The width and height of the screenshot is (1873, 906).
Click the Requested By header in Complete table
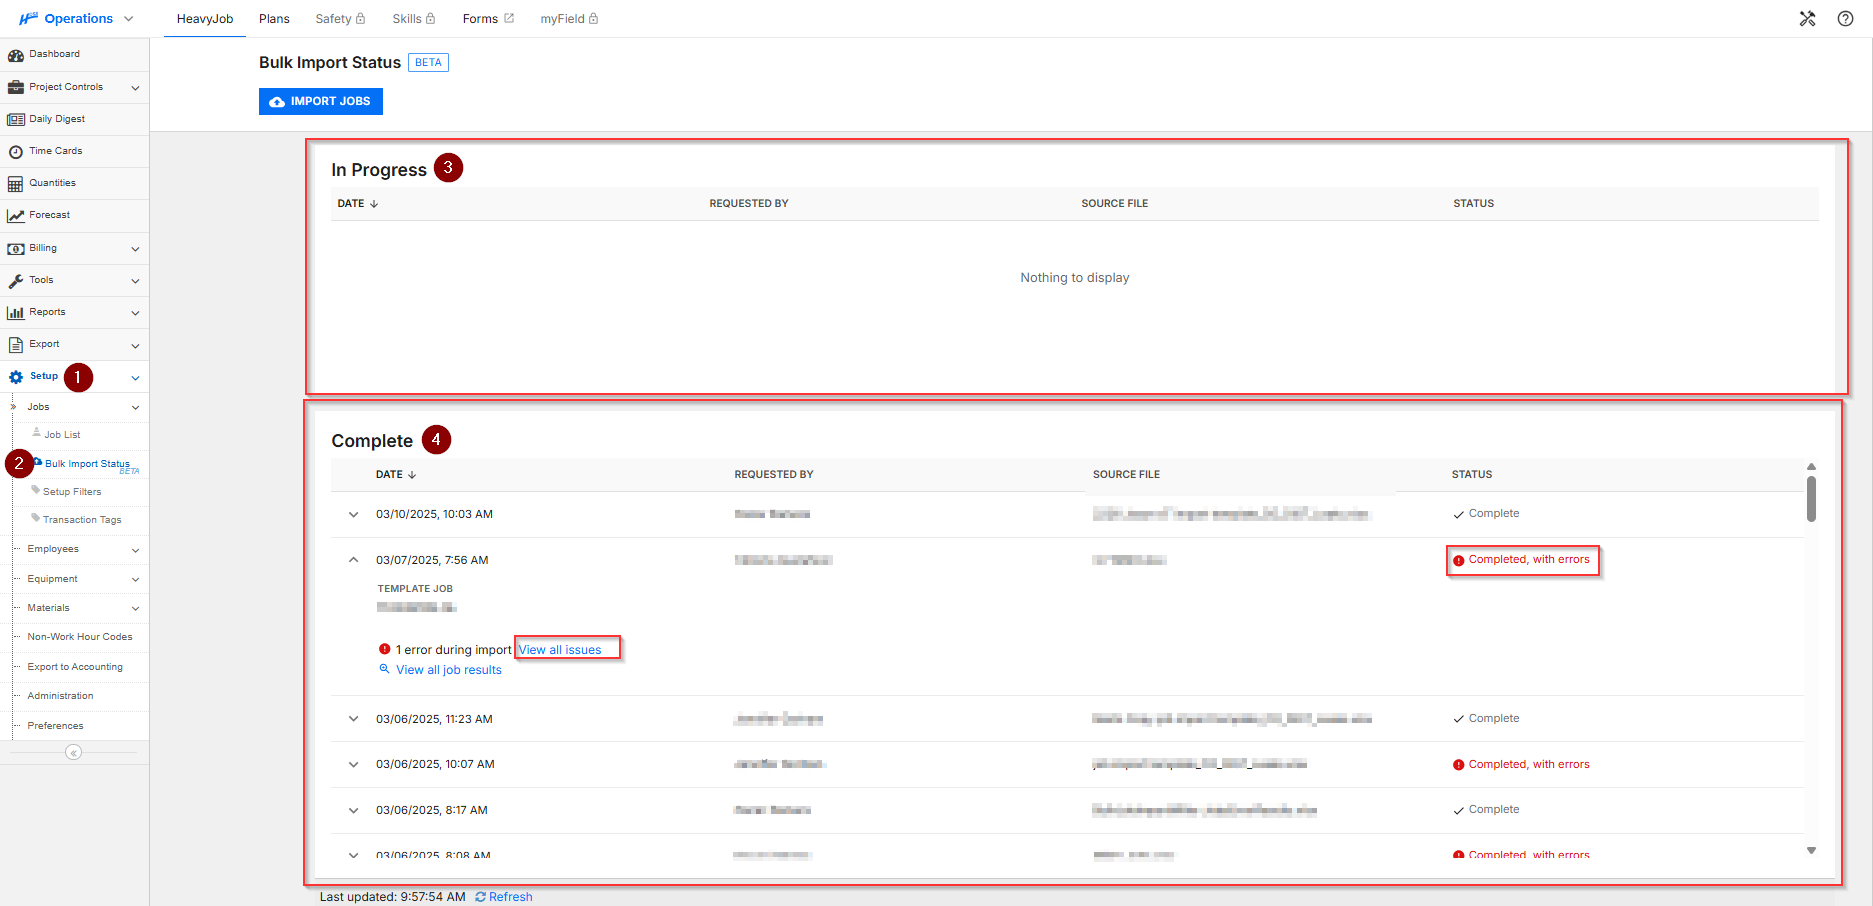[x=774, y=475]
